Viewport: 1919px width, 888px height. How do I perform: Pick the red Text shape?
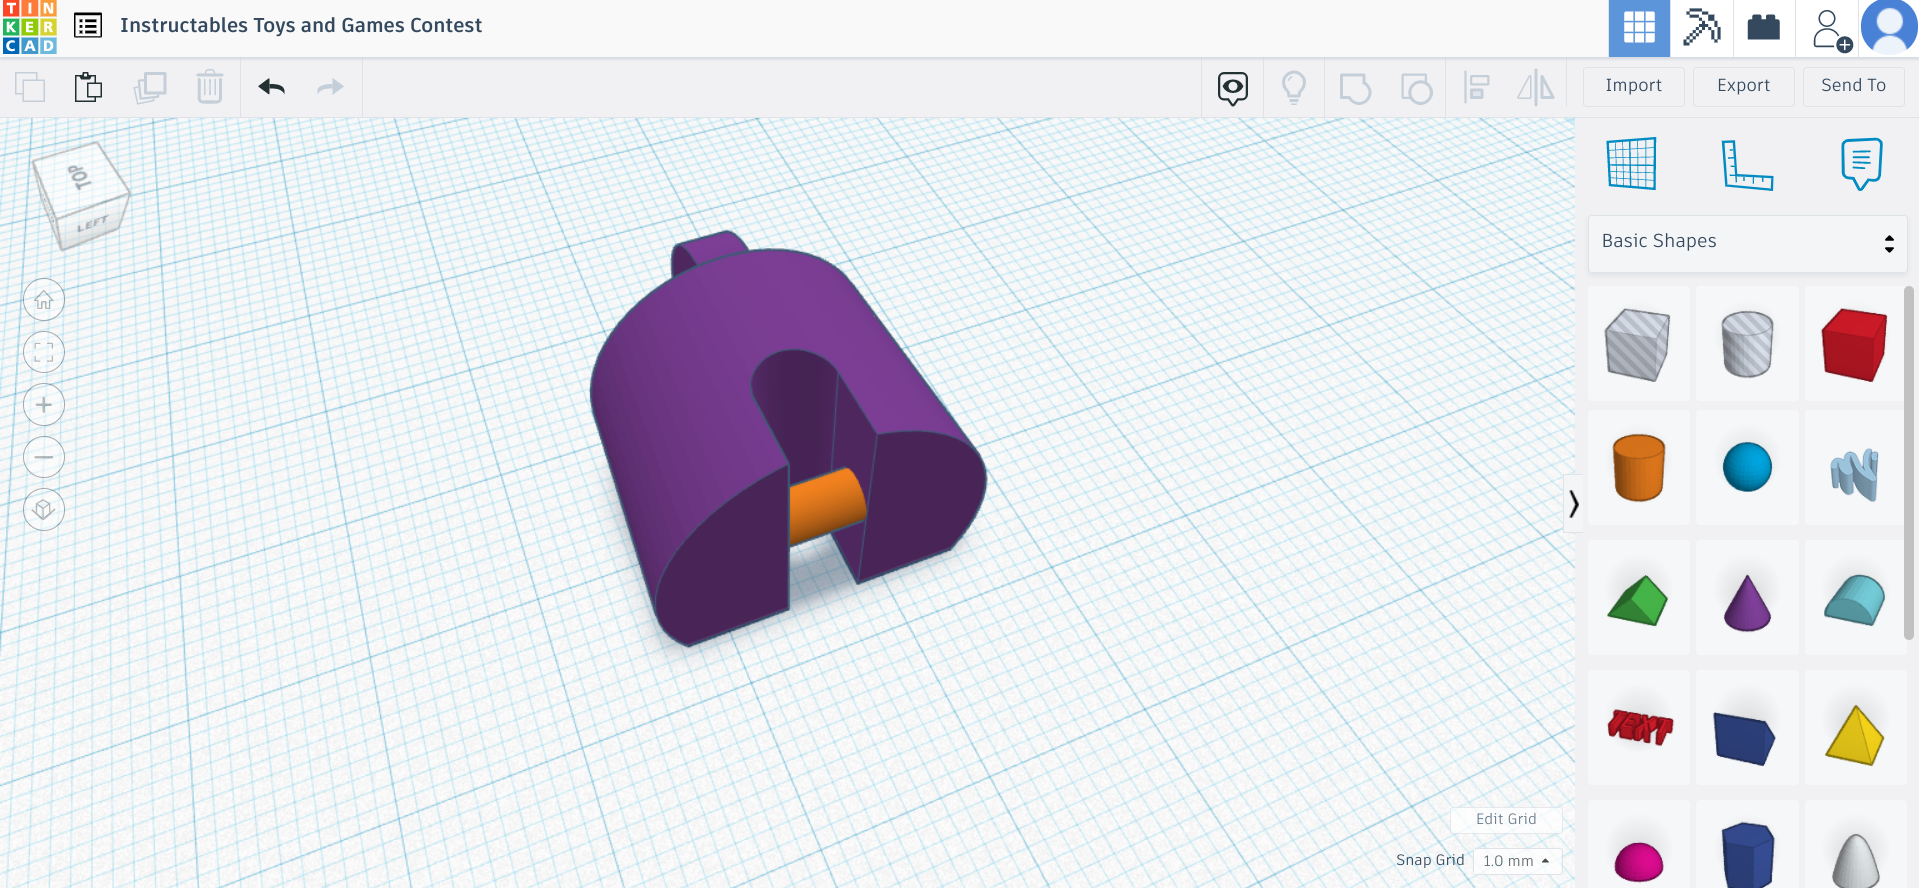click(x=1638, y=728)
